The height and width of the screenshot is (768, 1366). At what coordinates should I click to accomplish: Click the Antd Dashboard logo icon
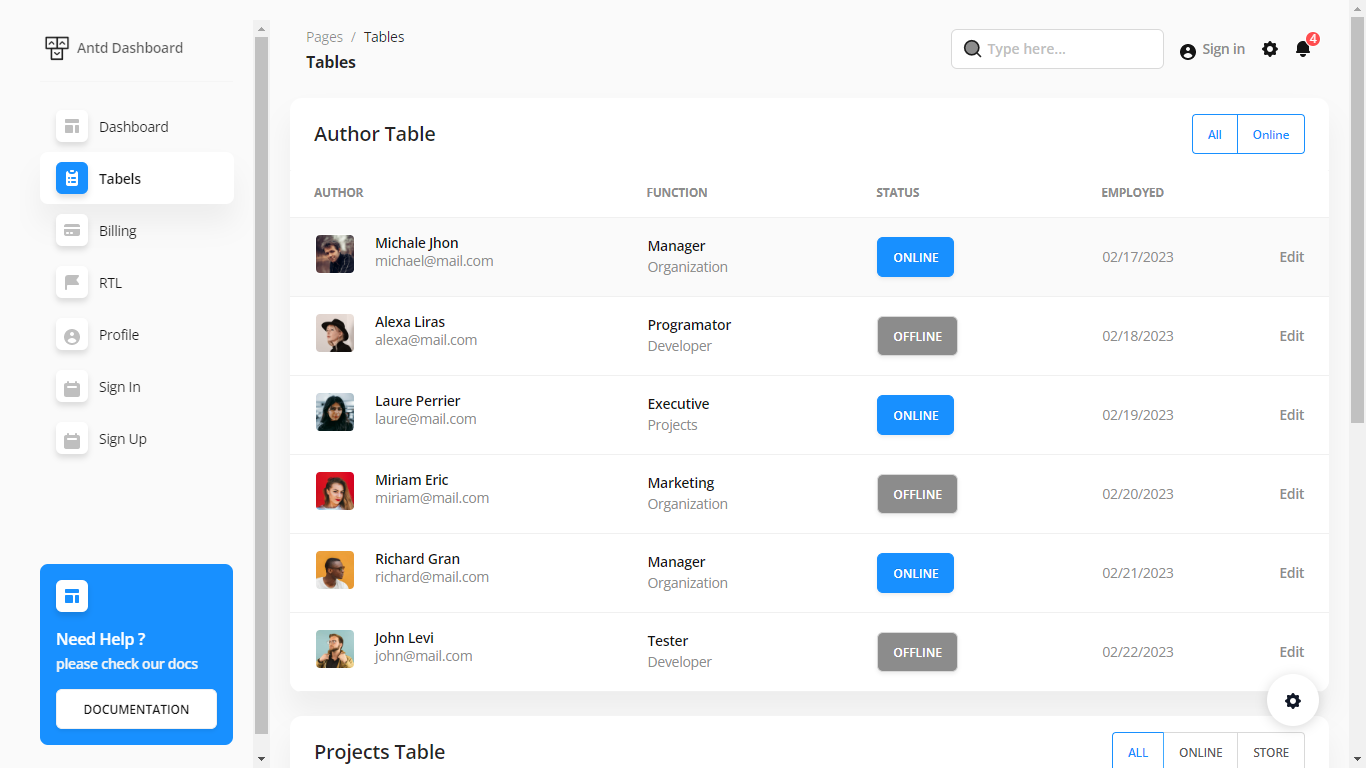coord(57,48)
